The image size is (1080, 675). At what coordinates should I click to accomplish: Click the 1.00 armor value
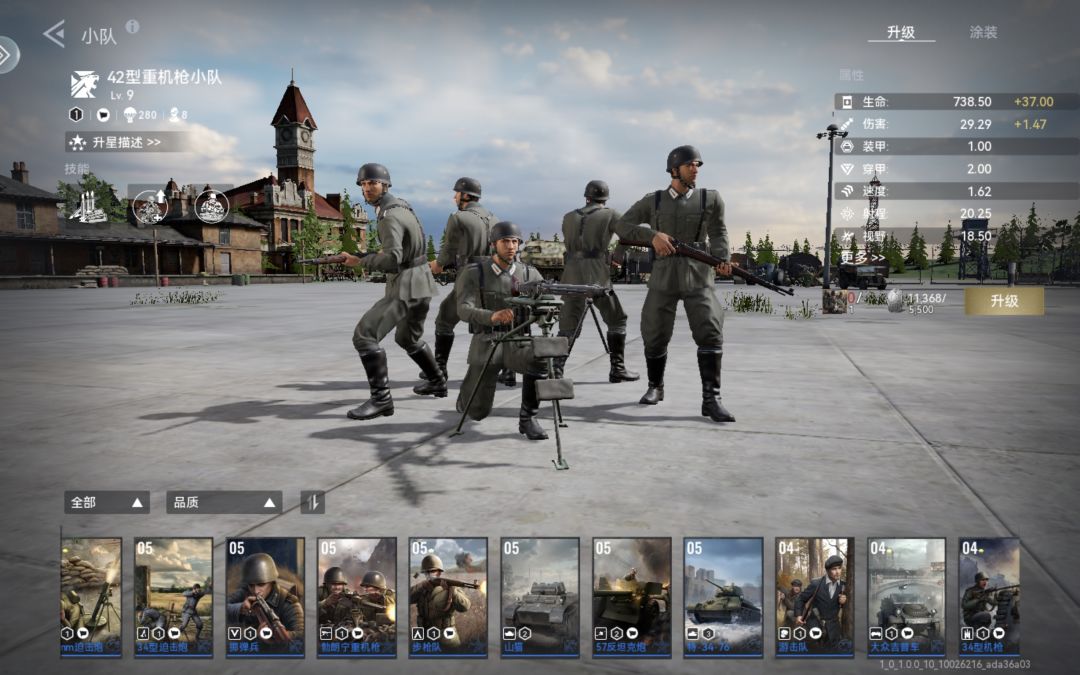(979, 146)
